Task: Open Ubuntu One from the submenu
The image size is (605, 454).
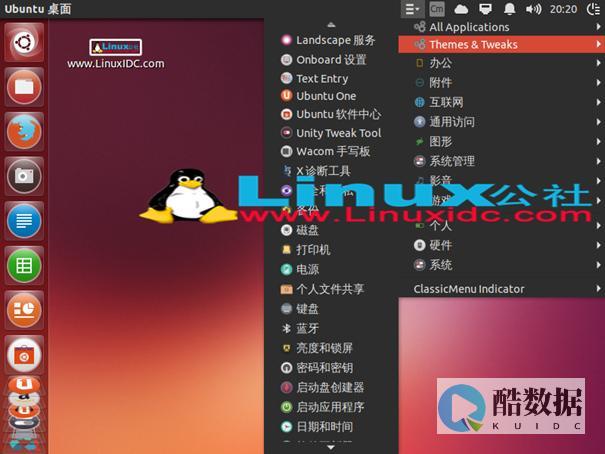Action: point(331,96)
